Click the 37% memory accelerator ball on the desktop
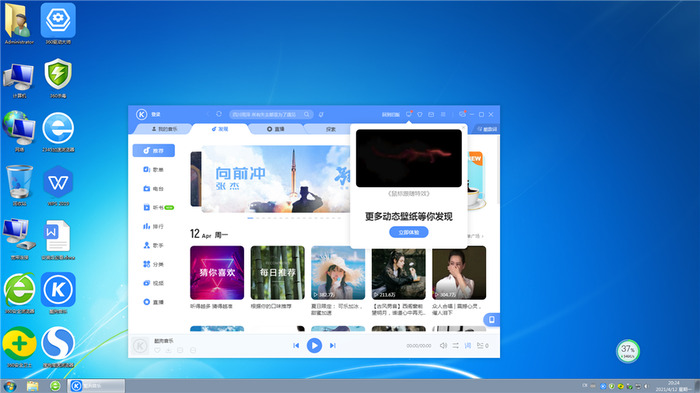This screenshot has height=393, width=700. (x=628, y=351)
